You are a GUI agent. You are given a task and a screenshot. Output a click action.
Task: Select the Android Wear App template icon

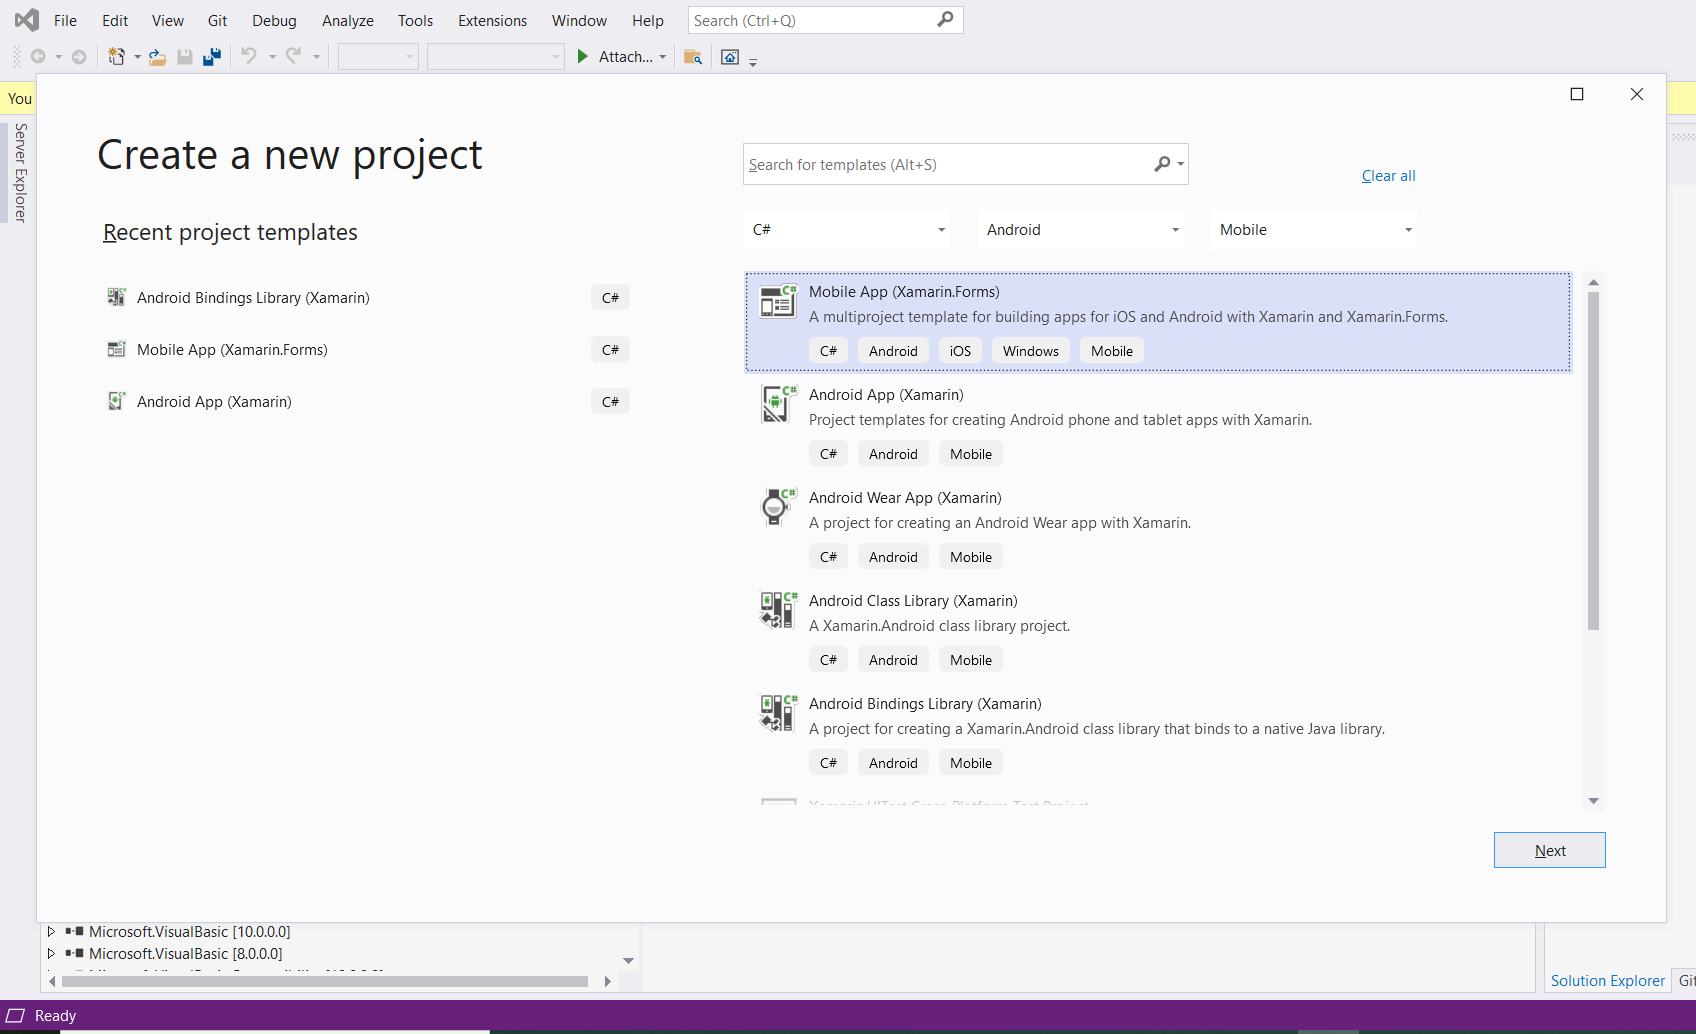click(777, 507)
